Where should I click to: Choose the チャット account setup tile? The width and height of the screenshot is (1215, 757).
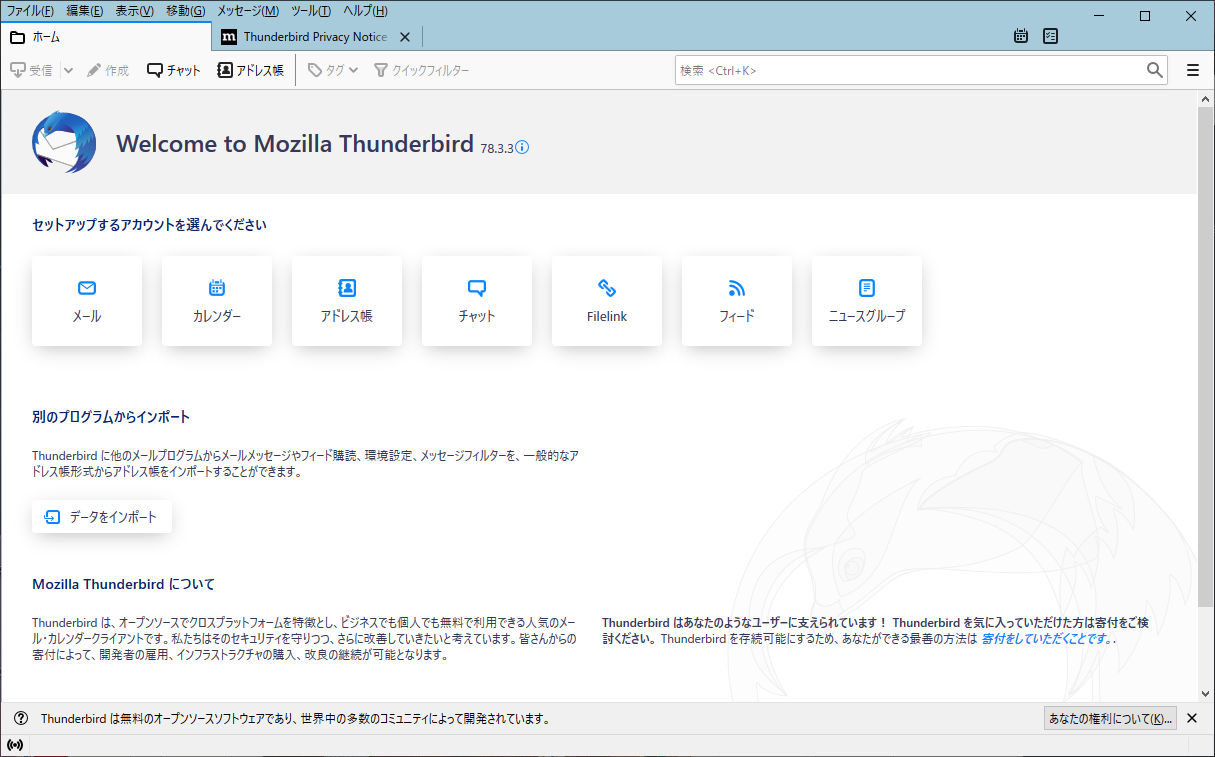coord(477,301)
